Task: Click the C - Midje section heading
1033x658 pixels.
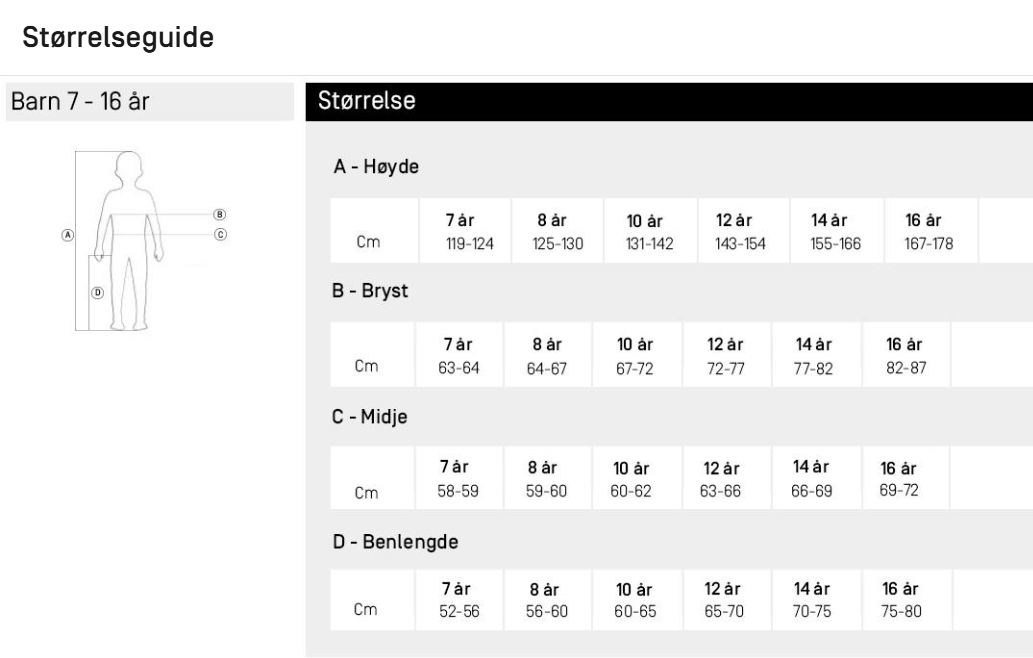Action: (370, 416)
